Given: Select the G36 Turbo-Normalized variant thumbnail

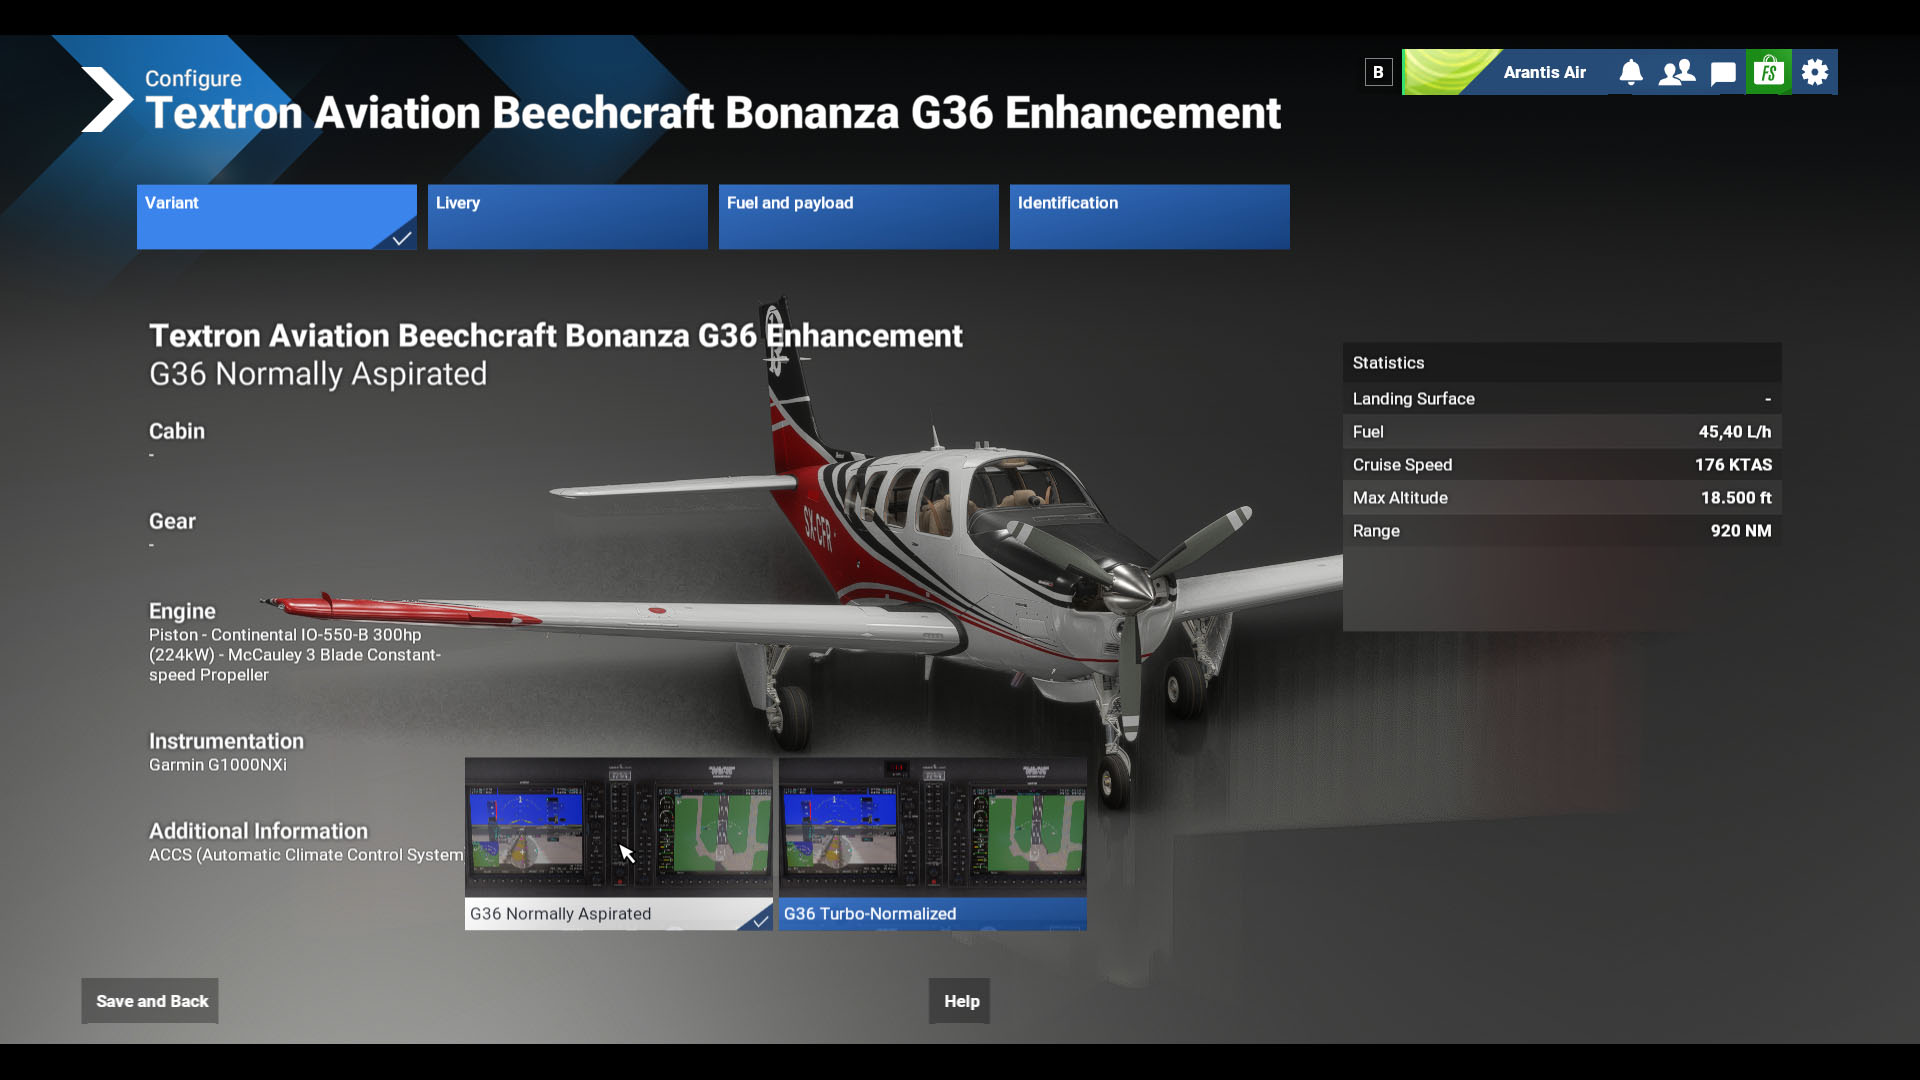Looking at the screenshot, I should pyautogui.click(x=933, y=844).
